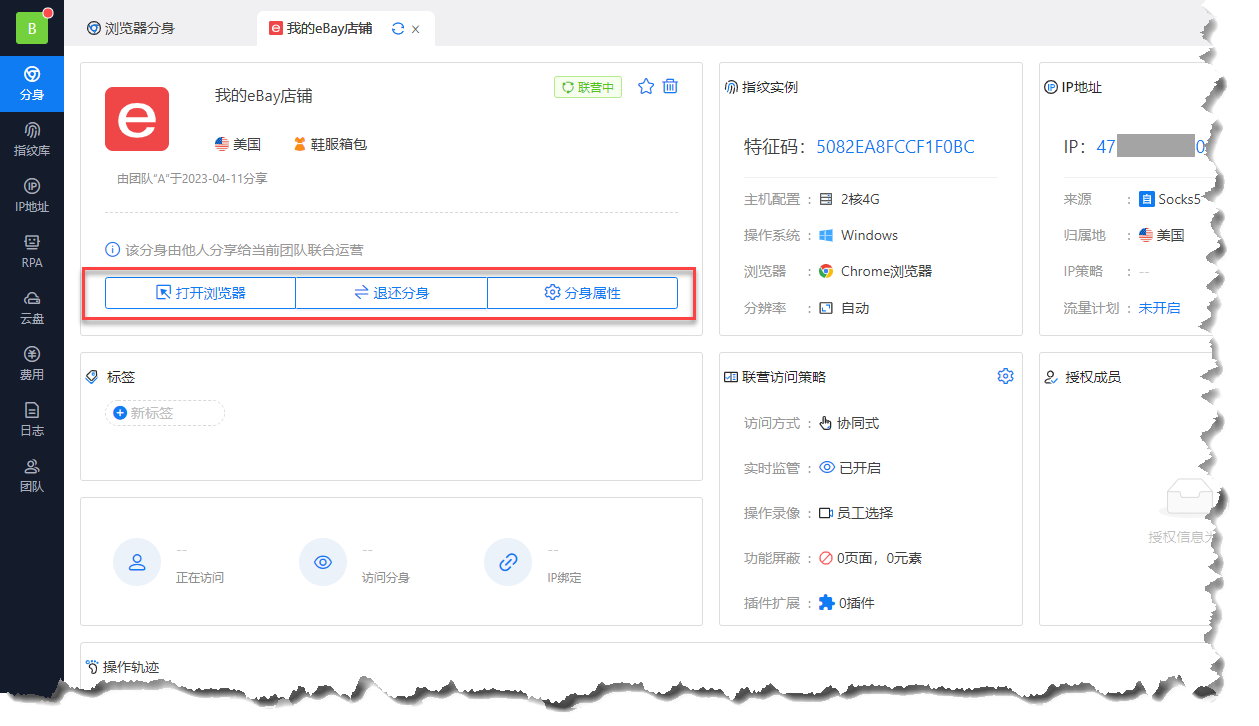Screen dimensions: 1259x726
Task: Click the 美国 country label under store name
Action: (x=247, y=144)
